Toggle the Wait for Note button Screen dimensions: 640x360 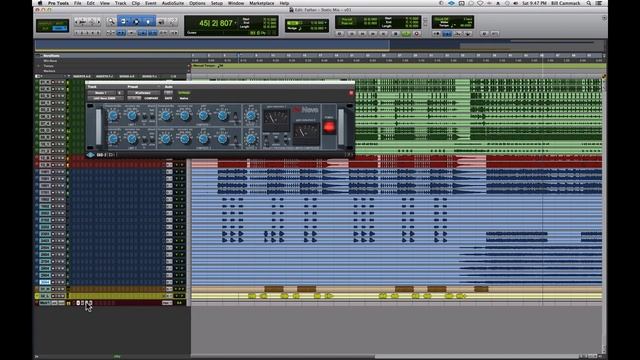pyautogui.click(x=436, y=34)
